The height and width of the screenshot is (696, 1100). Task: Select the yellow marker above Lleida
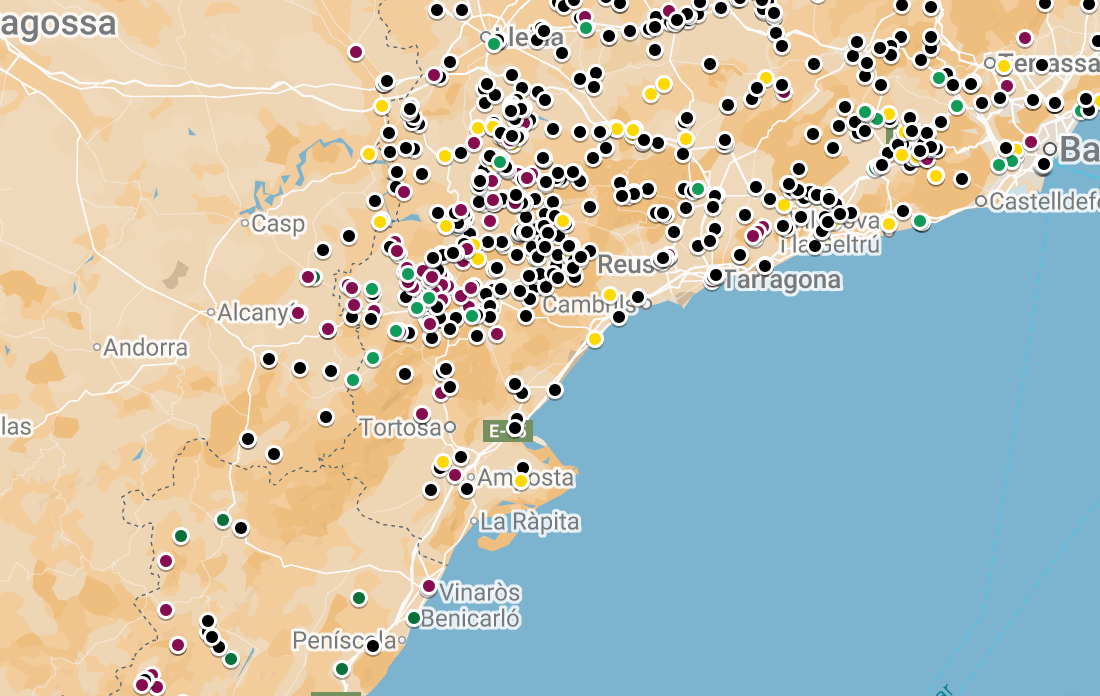tap(663, 84)
